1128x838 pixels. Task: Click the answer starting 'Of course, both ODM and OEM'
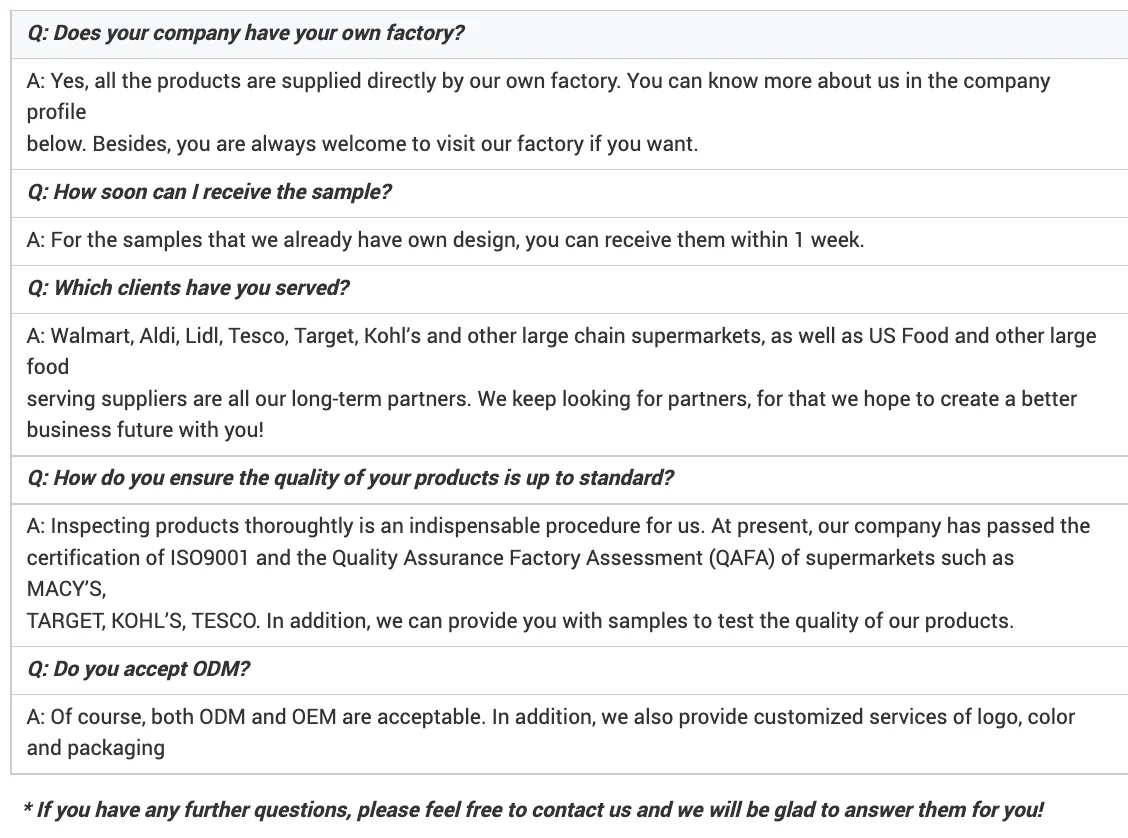tap(550, 717)
